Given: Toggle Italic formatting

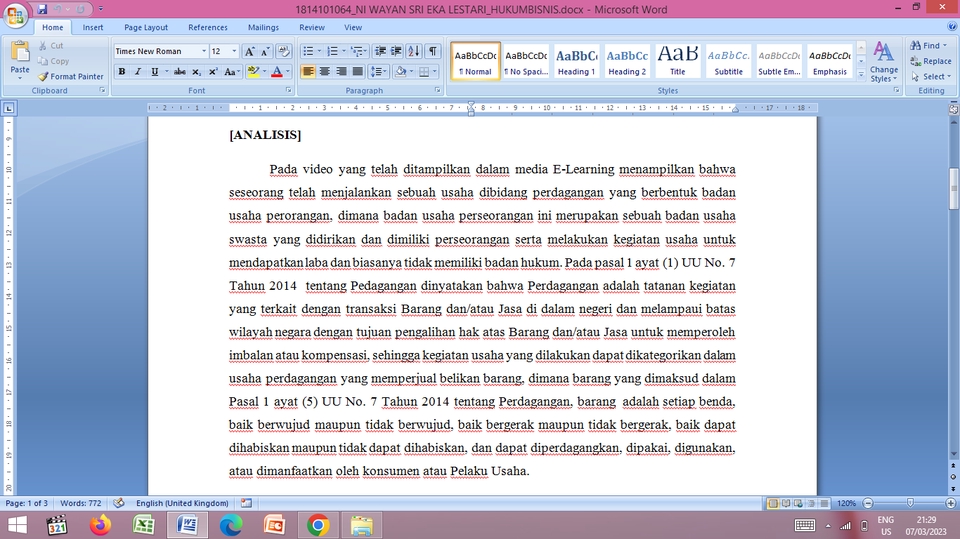Looking at the screenshot, I should [138, 72].
